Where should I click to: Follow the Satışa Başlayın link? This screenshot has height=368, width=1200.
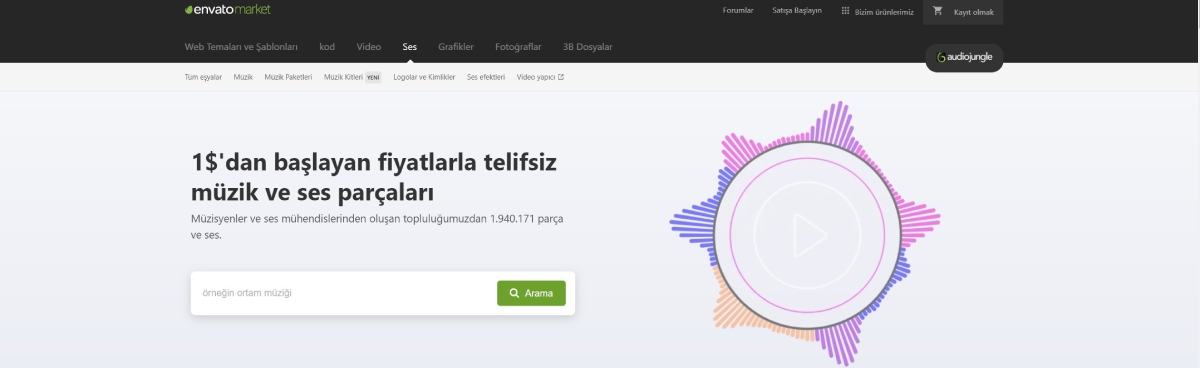pyautogui.click(x=797, y=11)
